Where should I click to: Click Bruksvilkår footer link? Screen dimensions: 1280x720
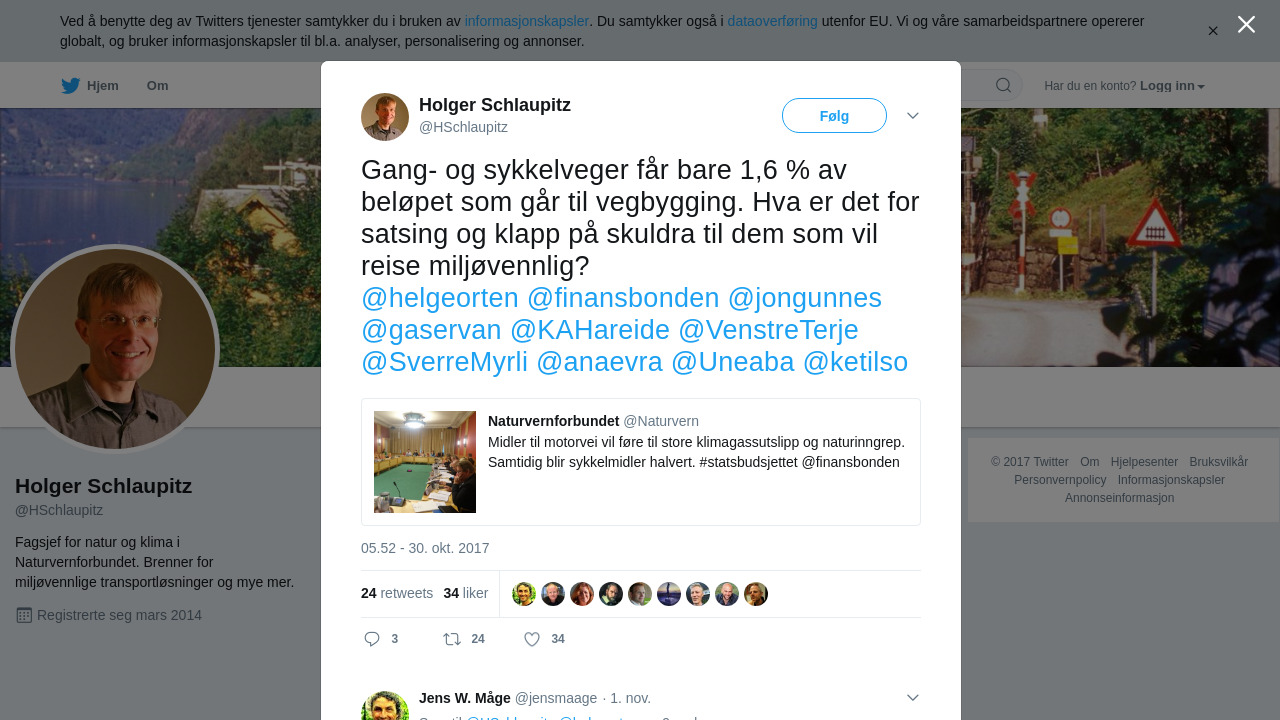1218,462
